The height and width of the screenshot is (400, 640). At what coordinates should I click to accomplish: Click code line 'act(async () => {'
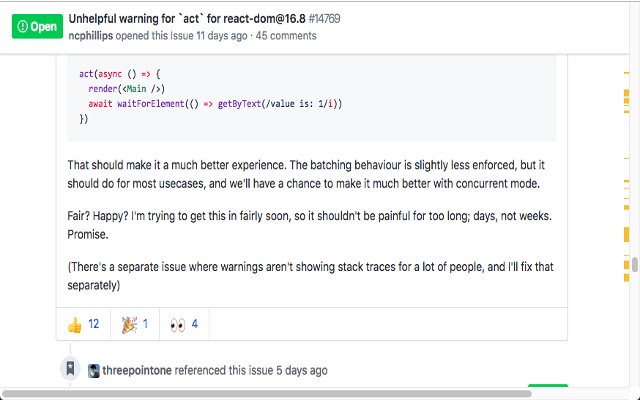click(x=120, y=74)
